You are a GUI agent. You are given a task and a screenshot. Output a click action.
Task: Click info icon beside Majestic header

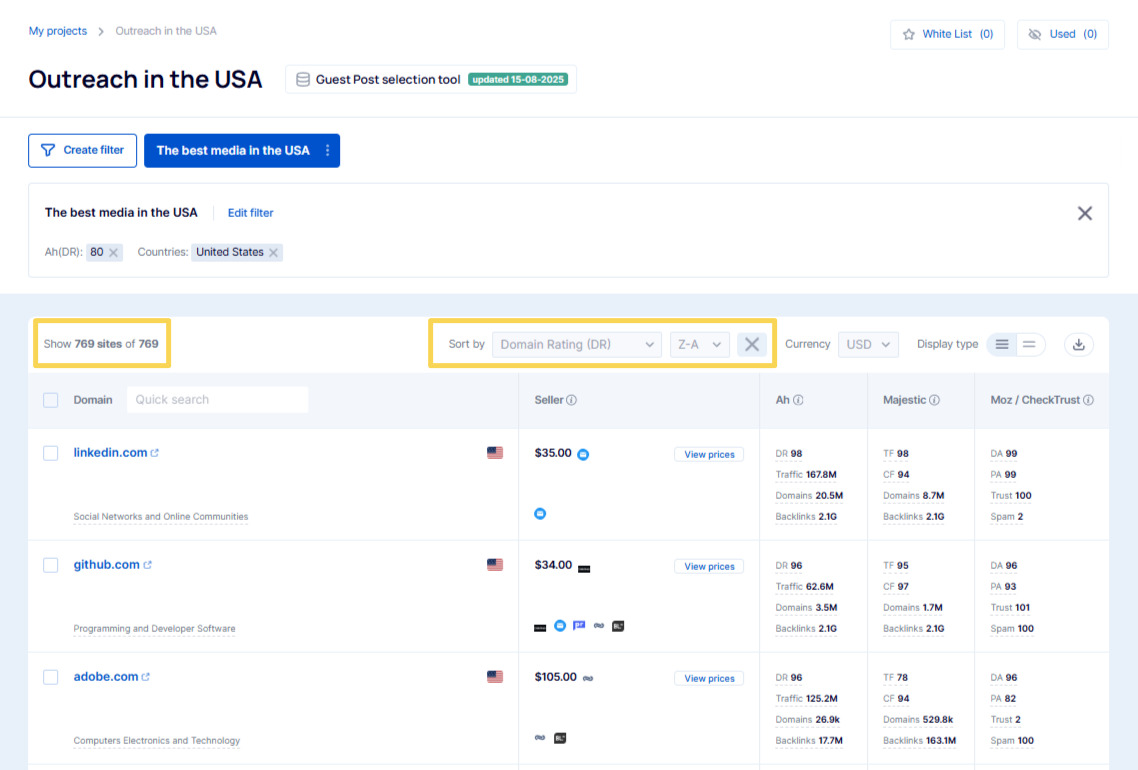(934, 400)
